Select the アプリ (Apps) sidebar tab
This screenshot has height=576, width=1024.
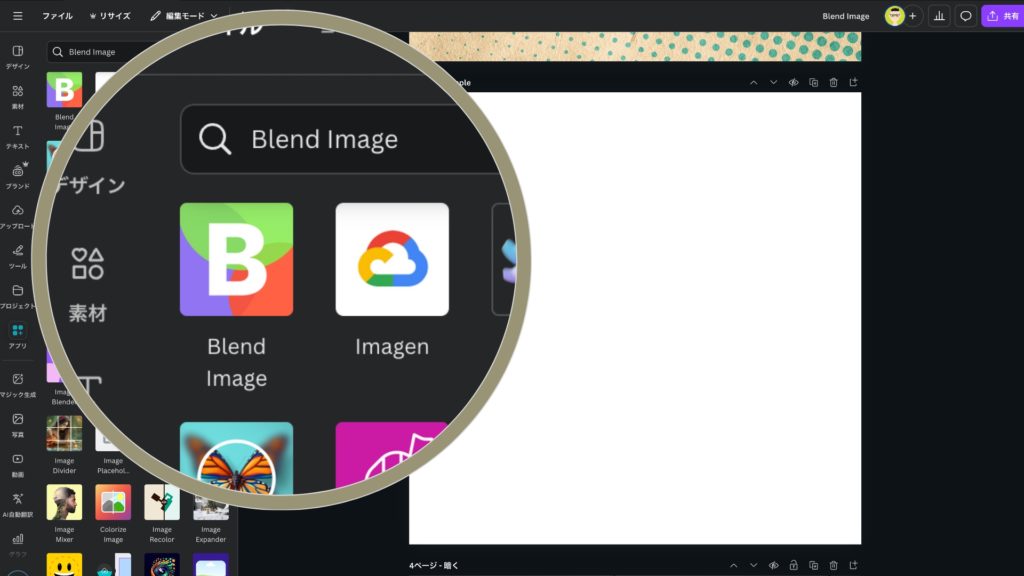point(17,335)
